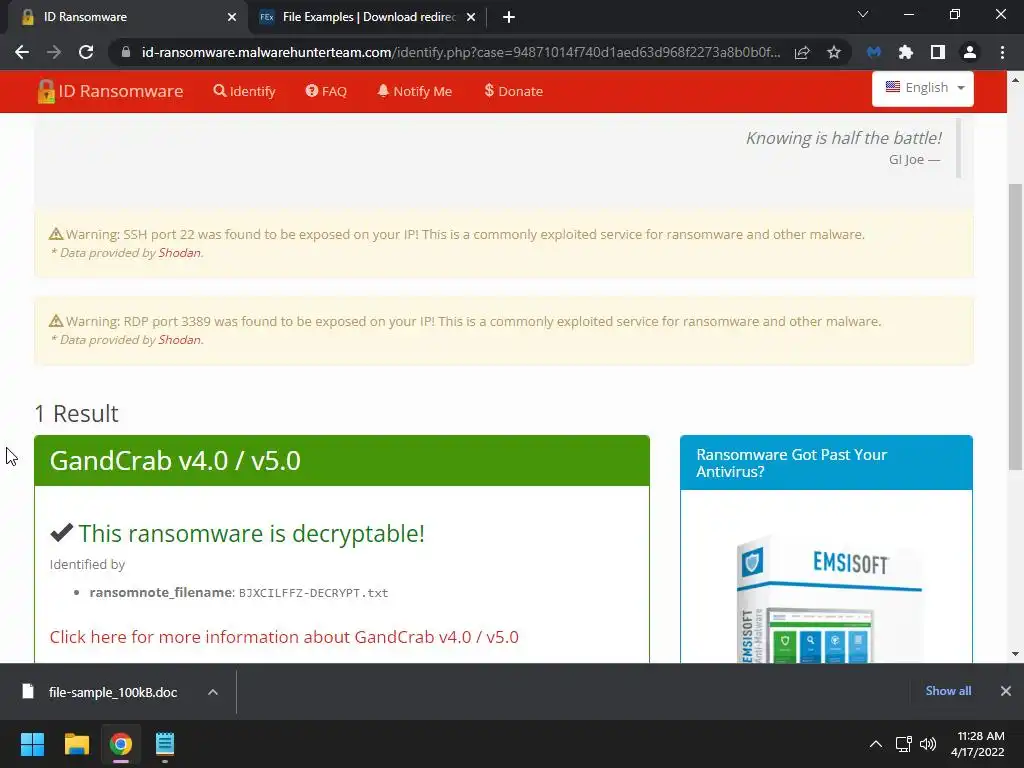The image size is (1024, 768).
Task: Open the volume tray icon
Action: (x=928, y=744)
